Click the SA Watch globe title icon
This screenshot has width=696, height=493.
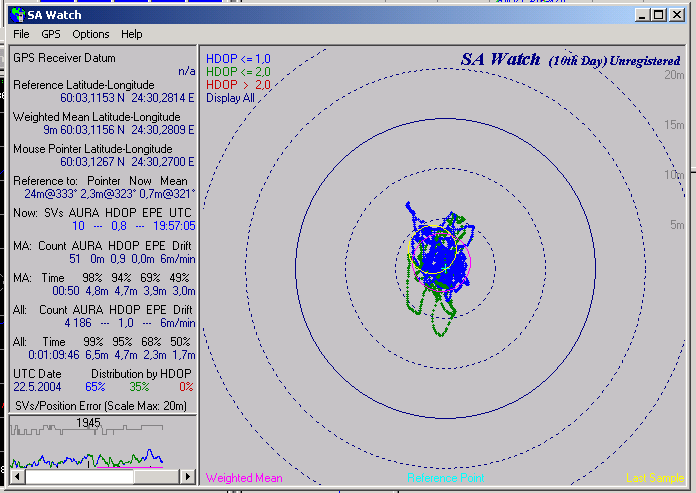click(x=18, y=15)
